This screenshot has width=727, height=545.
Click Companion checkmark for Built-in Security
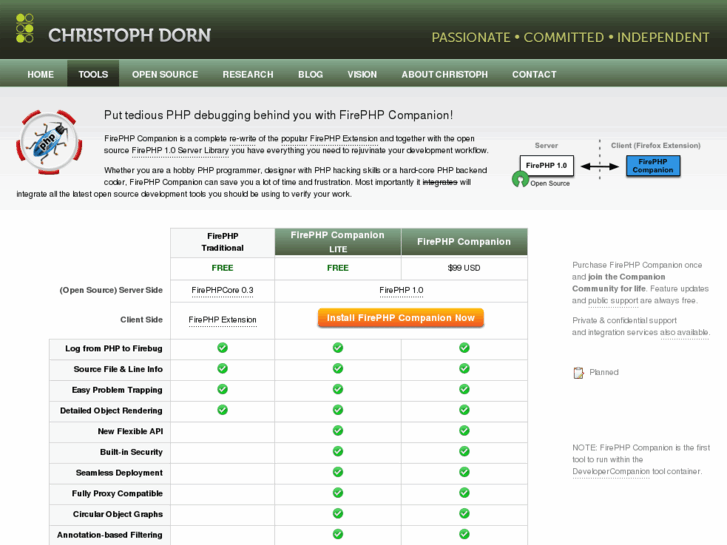coord(464,451)
